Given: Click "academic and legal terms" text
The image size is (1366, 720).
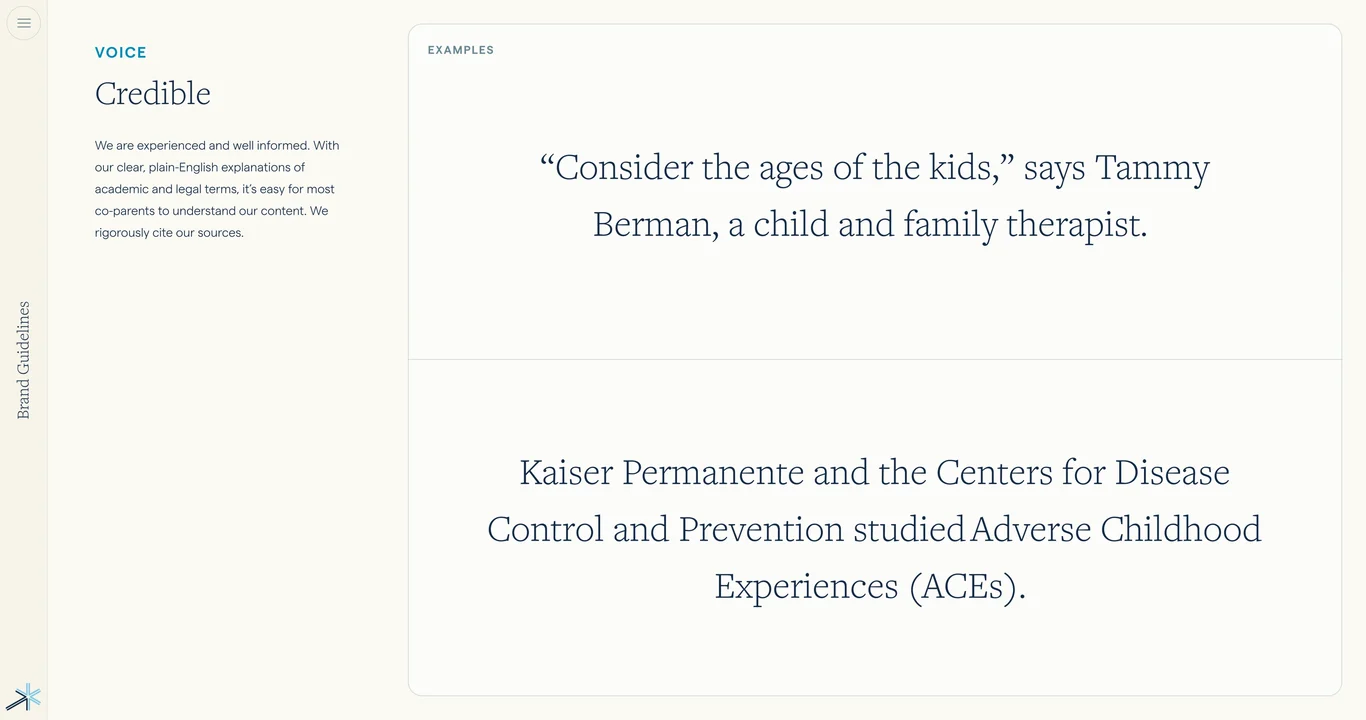Looking at the screenshot, I should (166, 189).
